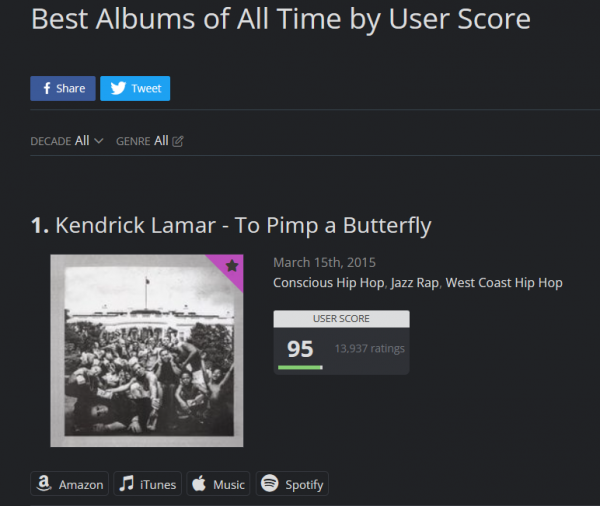The image size is (600, 506).
Task: Open the Conscious Hip Hop genre link
Action: pos(328,283)
